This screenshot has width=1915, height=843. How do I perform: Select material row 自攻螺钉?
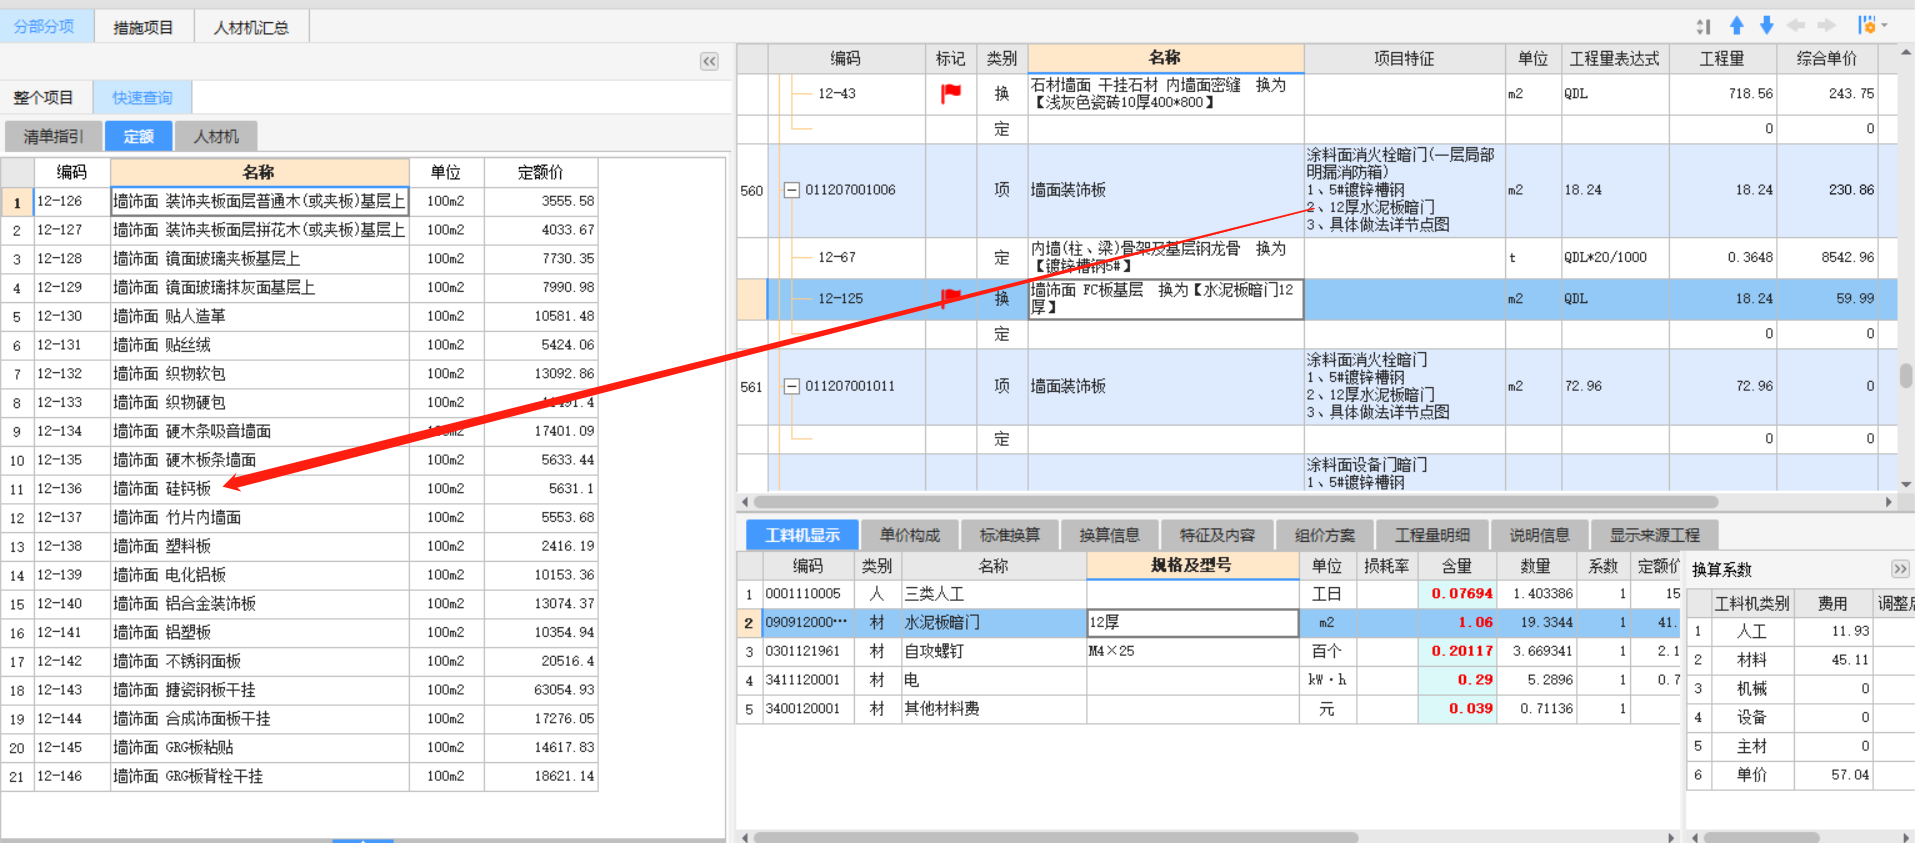pos(1208,651)
